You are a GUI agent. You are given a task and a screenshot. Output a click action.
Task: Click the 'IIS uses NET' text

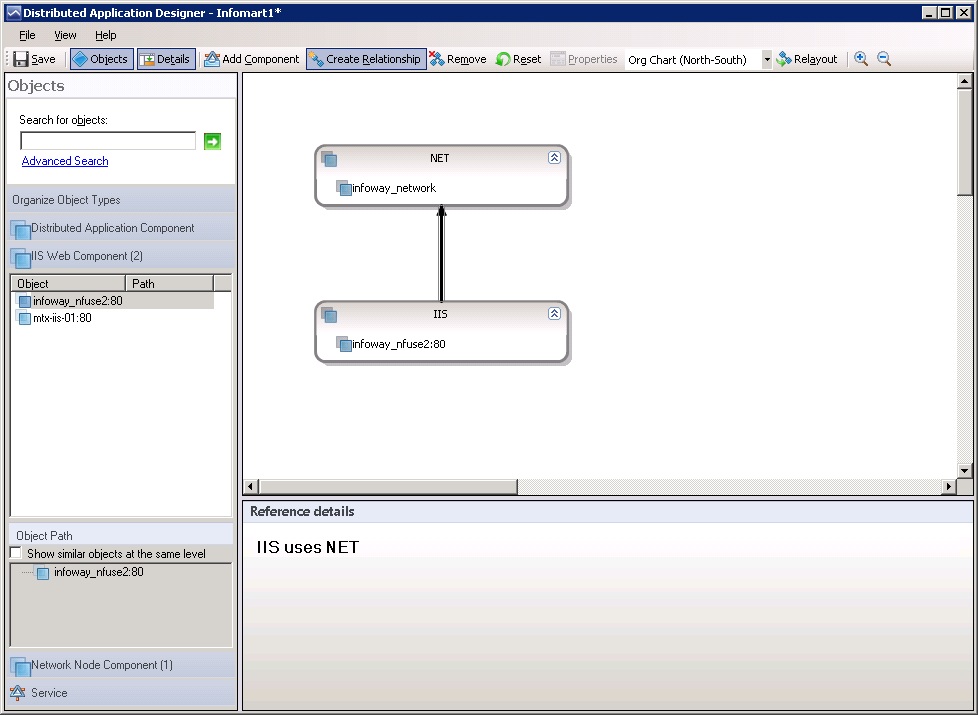[x=307, y=547]
